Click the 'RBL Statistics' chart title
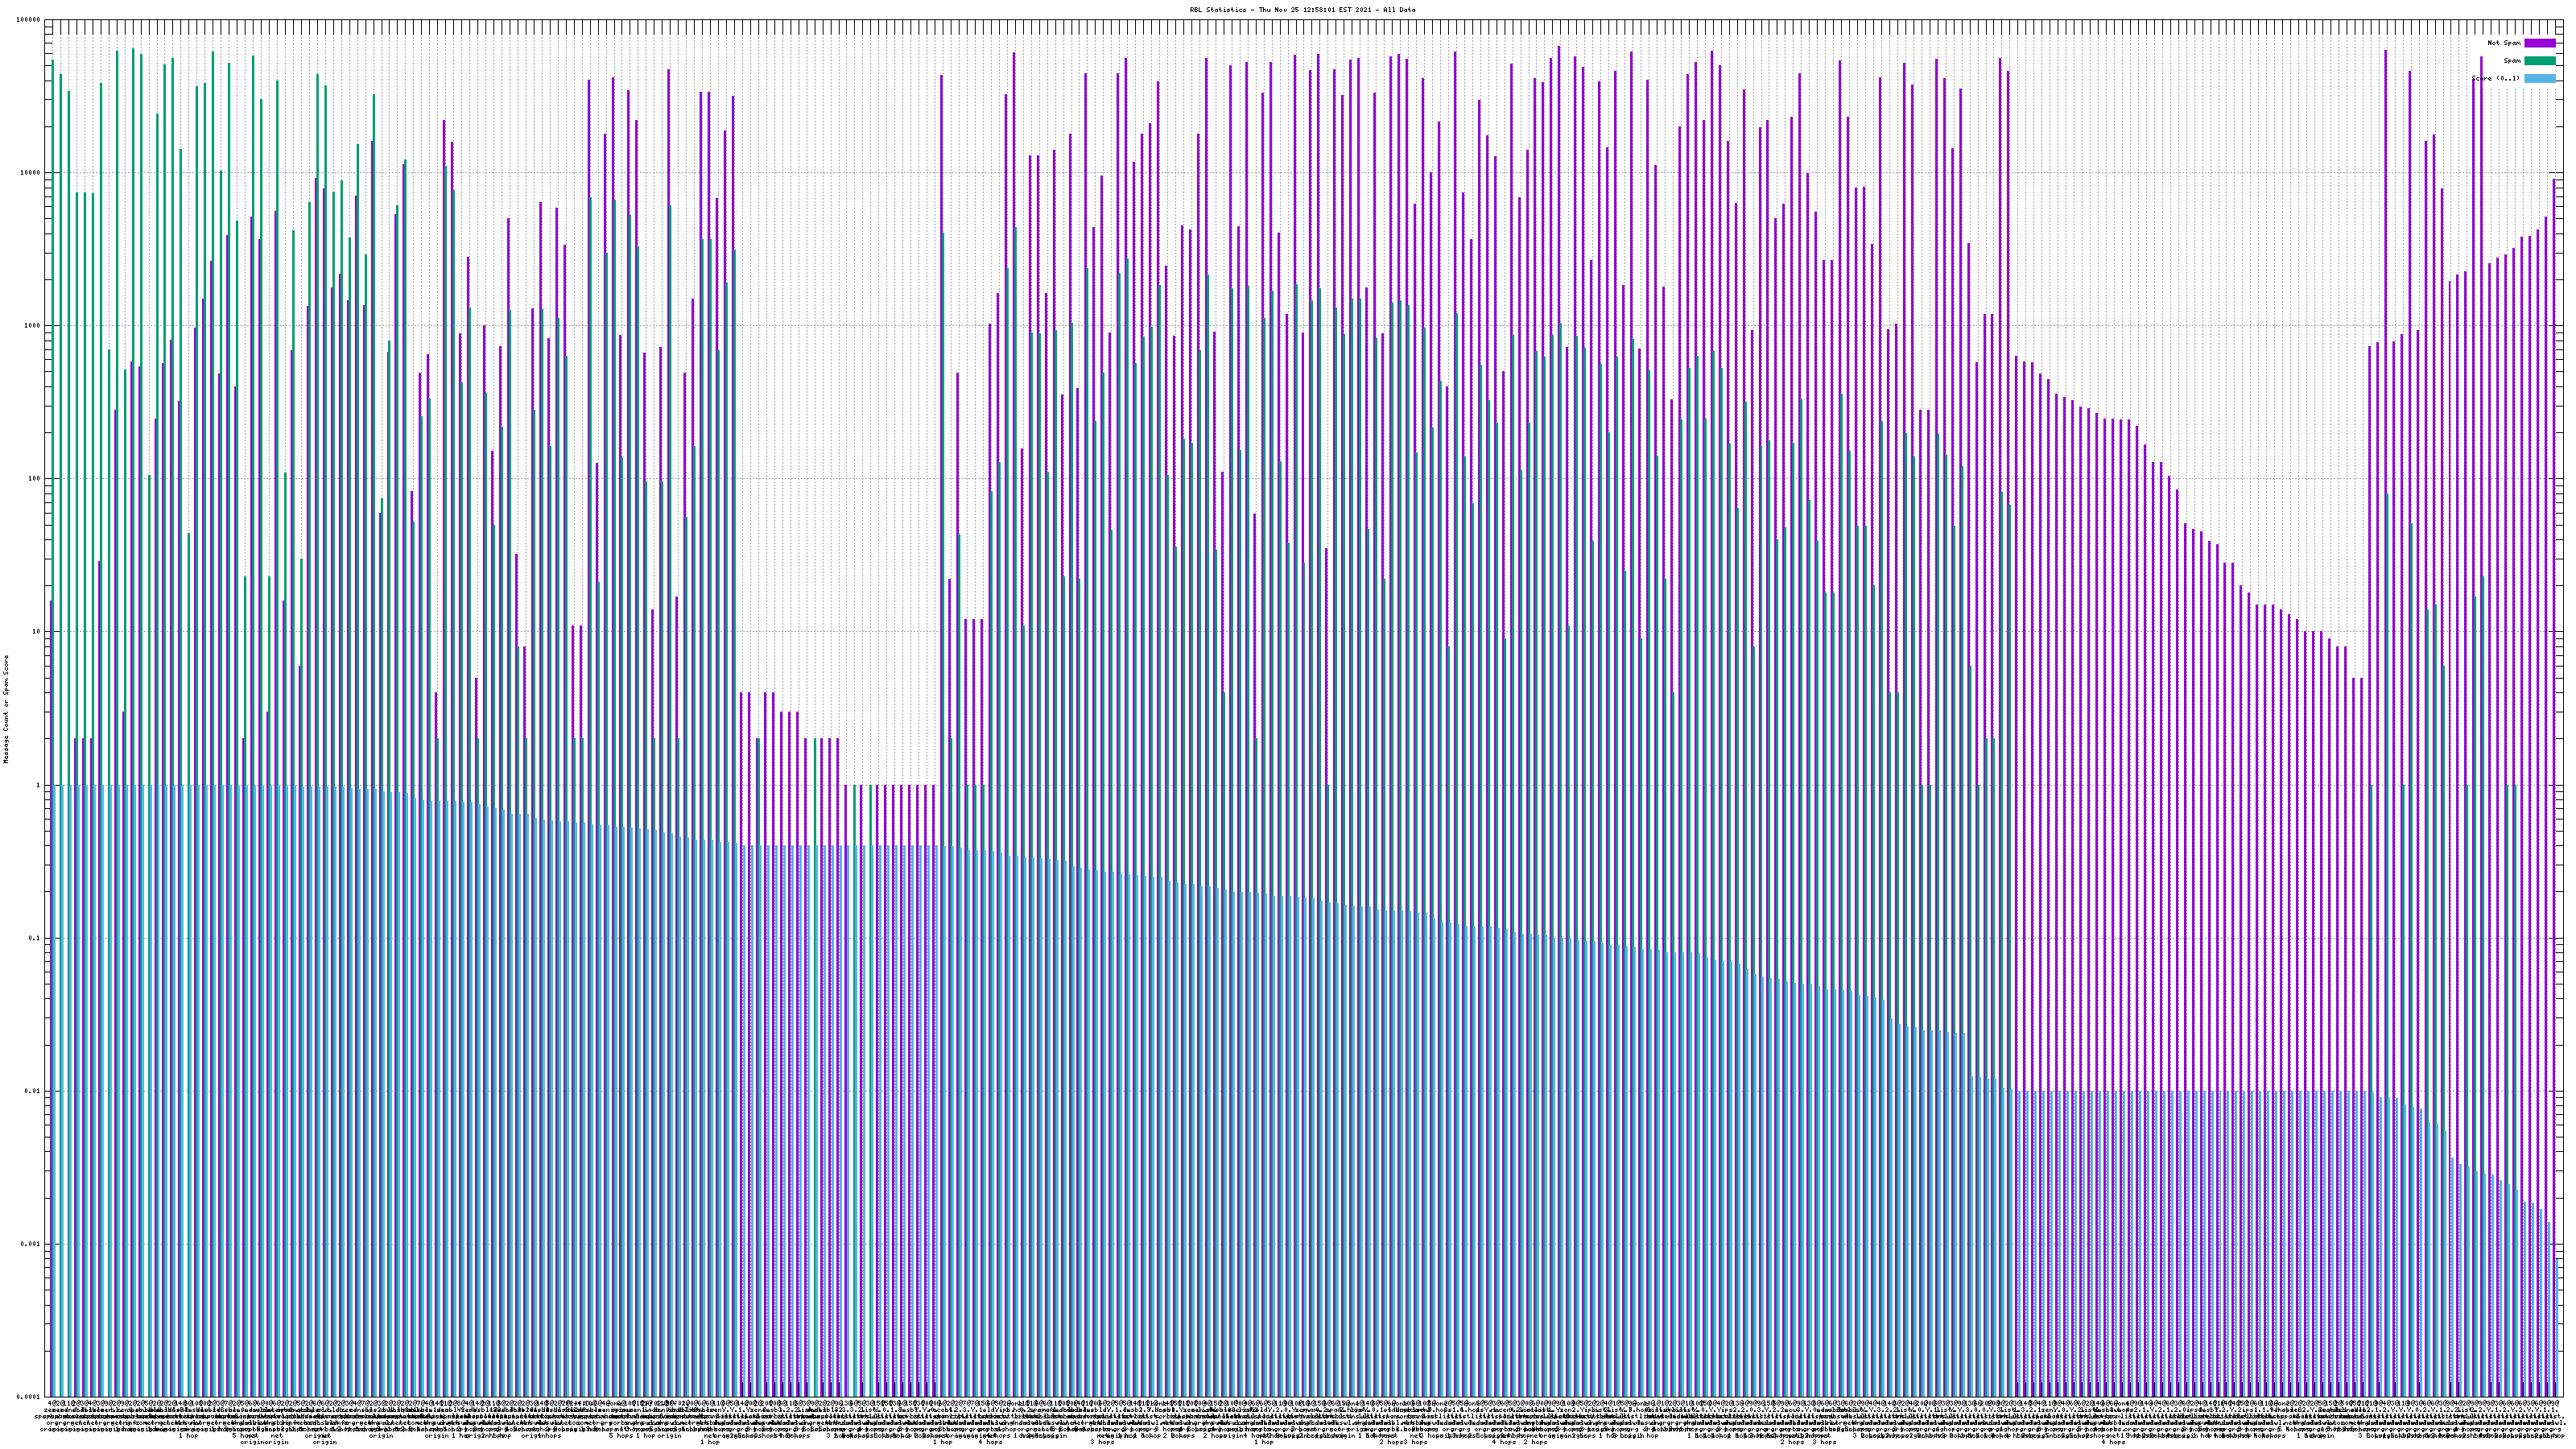 [1217, 10]
